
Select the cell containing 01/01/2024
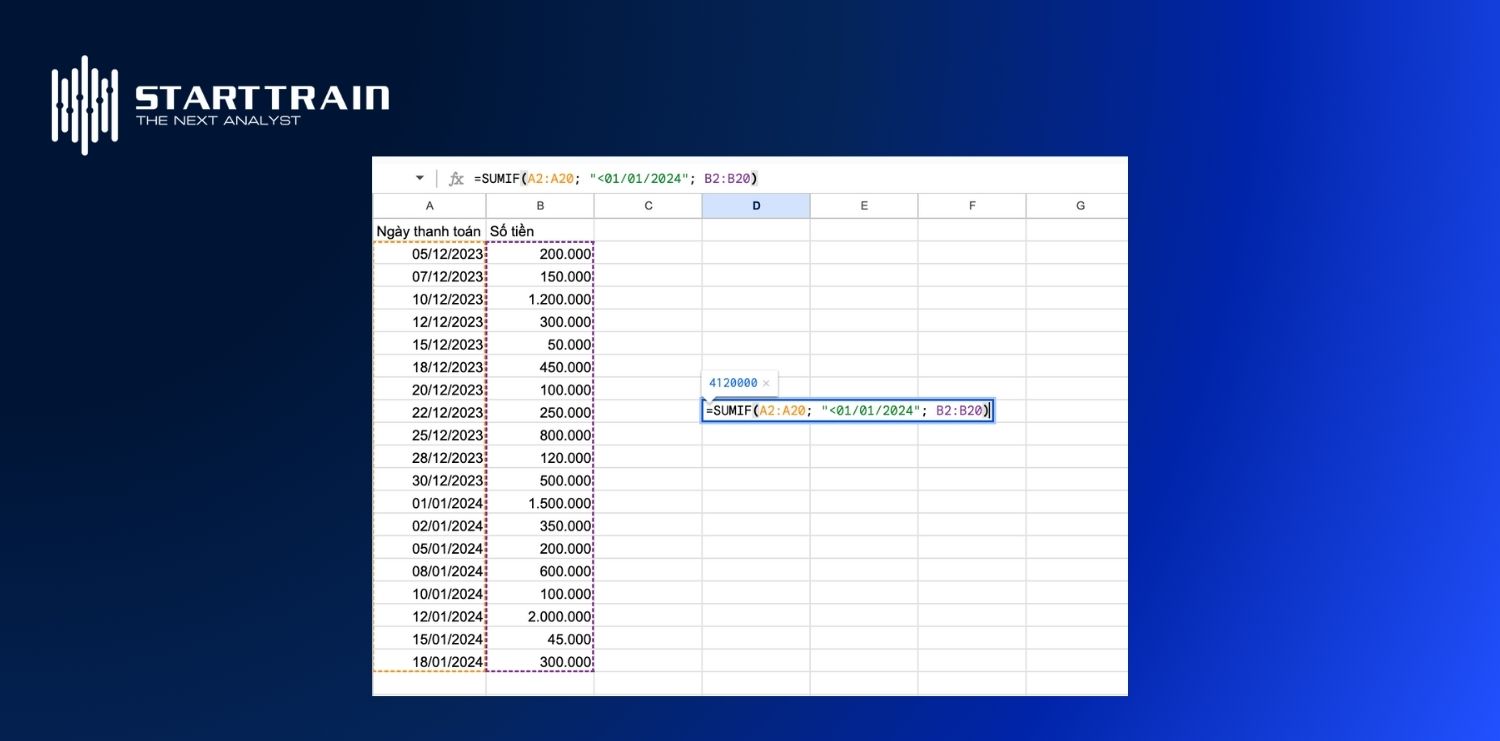429,503
